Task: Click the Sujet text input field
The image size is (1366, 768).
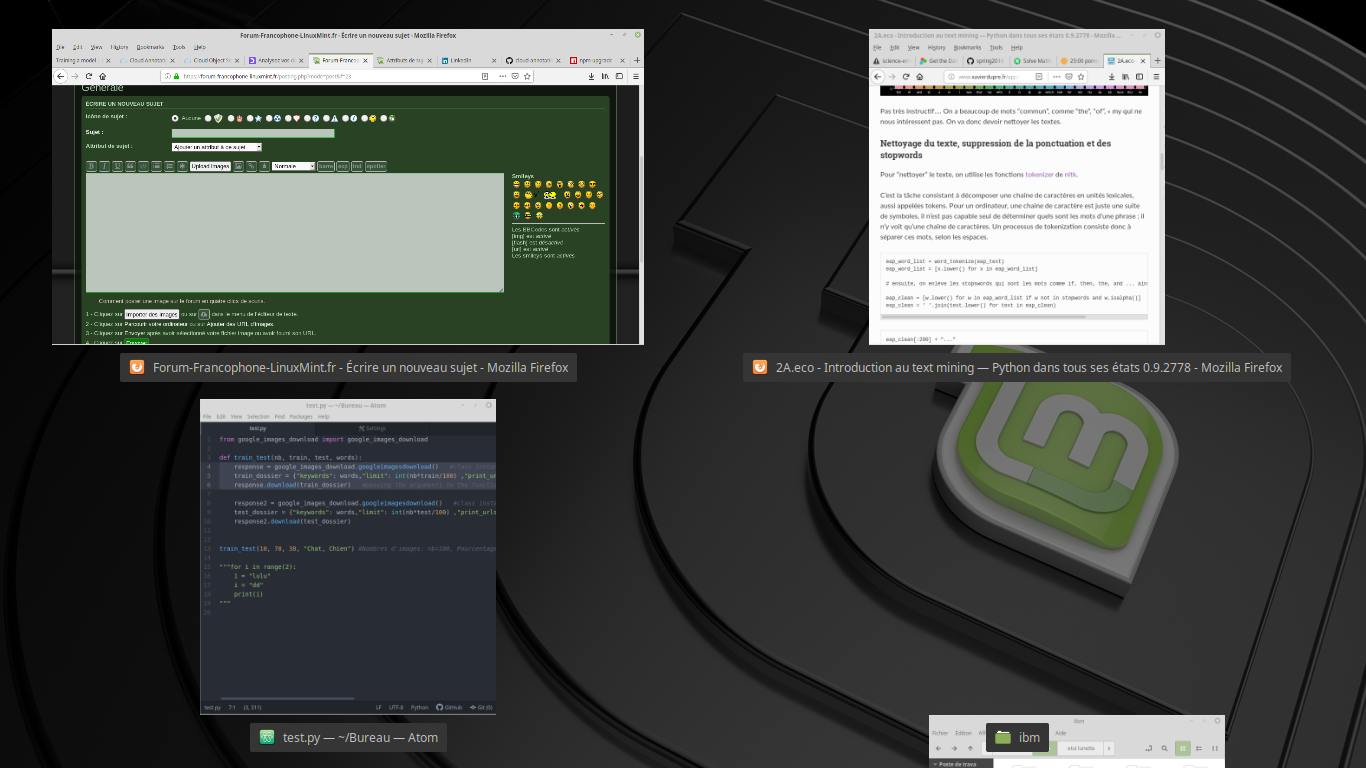Action: pos(253,132)
